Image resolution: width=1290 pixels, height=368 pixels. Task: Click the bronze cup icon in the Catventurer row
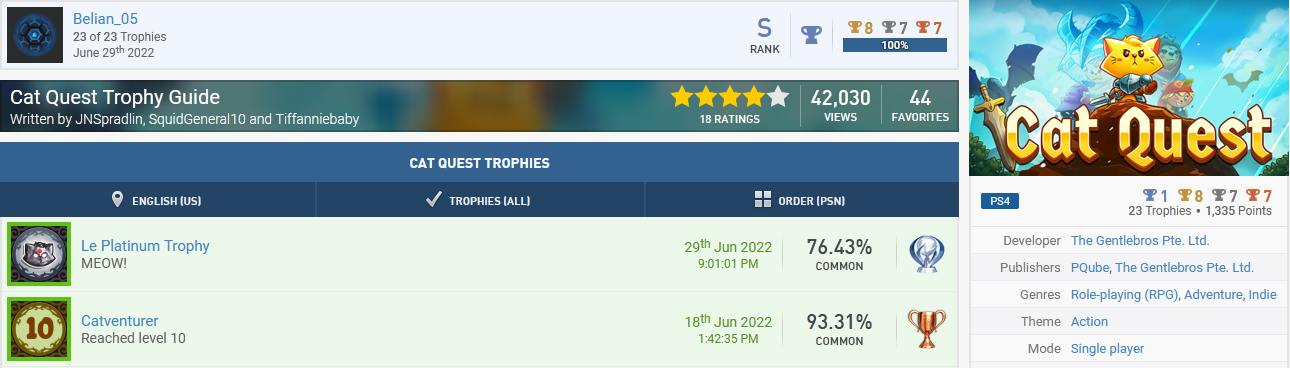click(927, 329)
